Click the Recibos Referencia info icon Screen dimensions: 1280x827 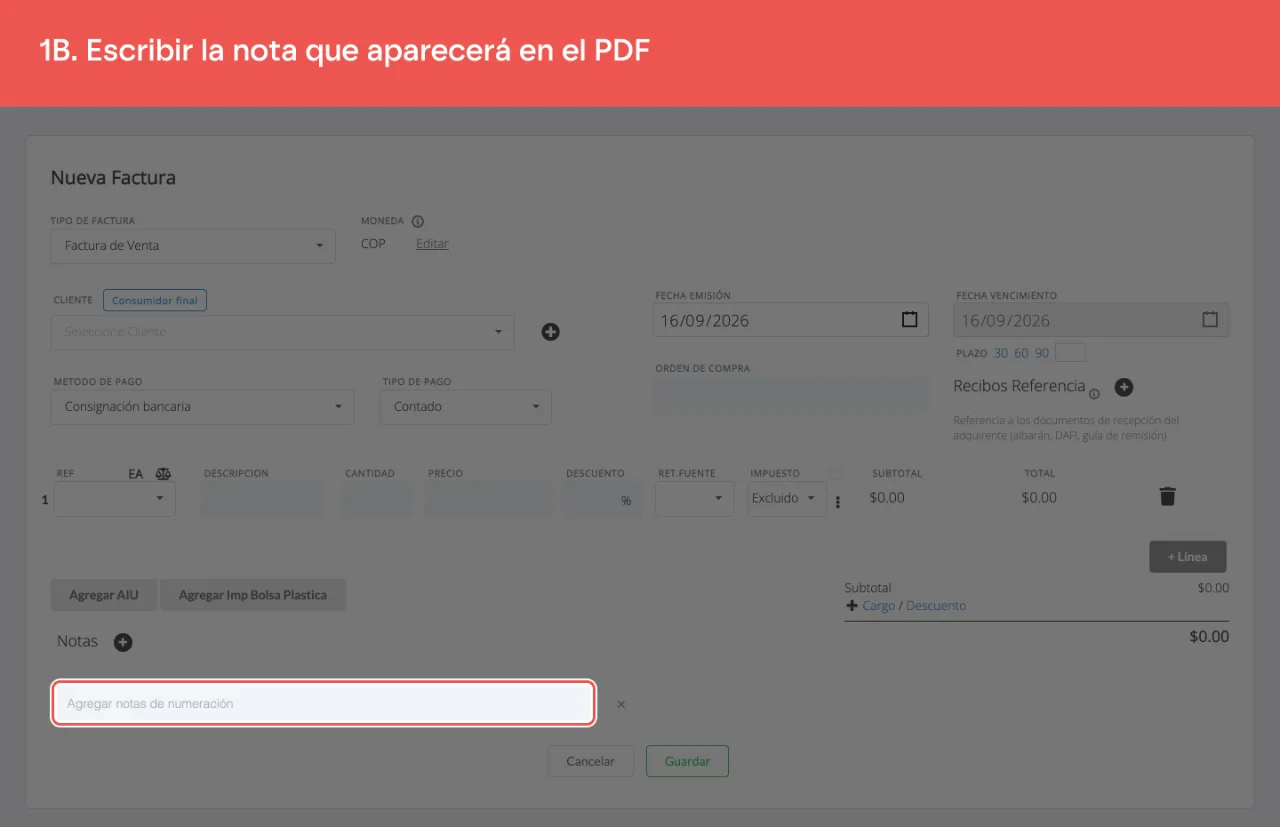point(1094,394)
